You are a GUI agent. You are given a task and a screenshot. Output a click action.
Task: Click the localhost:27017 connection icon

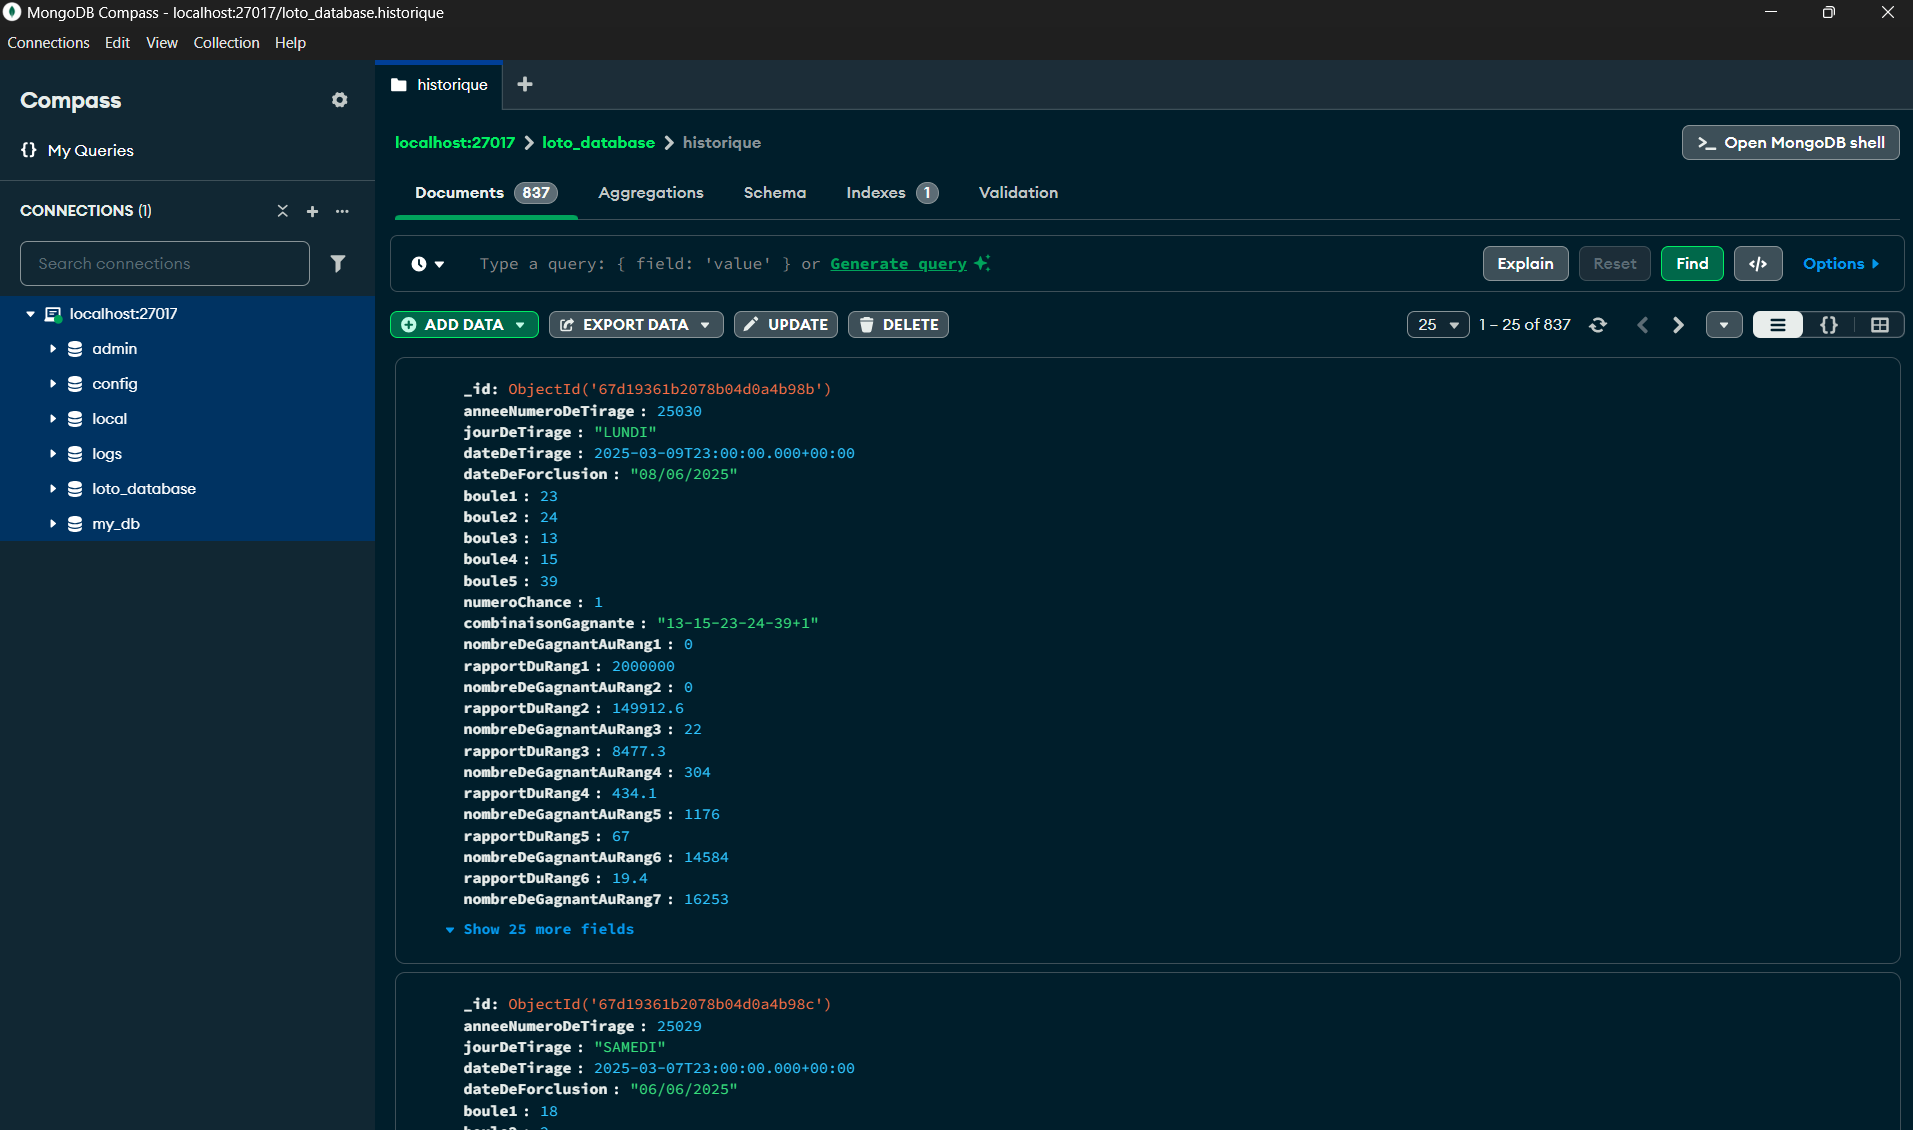53,314
